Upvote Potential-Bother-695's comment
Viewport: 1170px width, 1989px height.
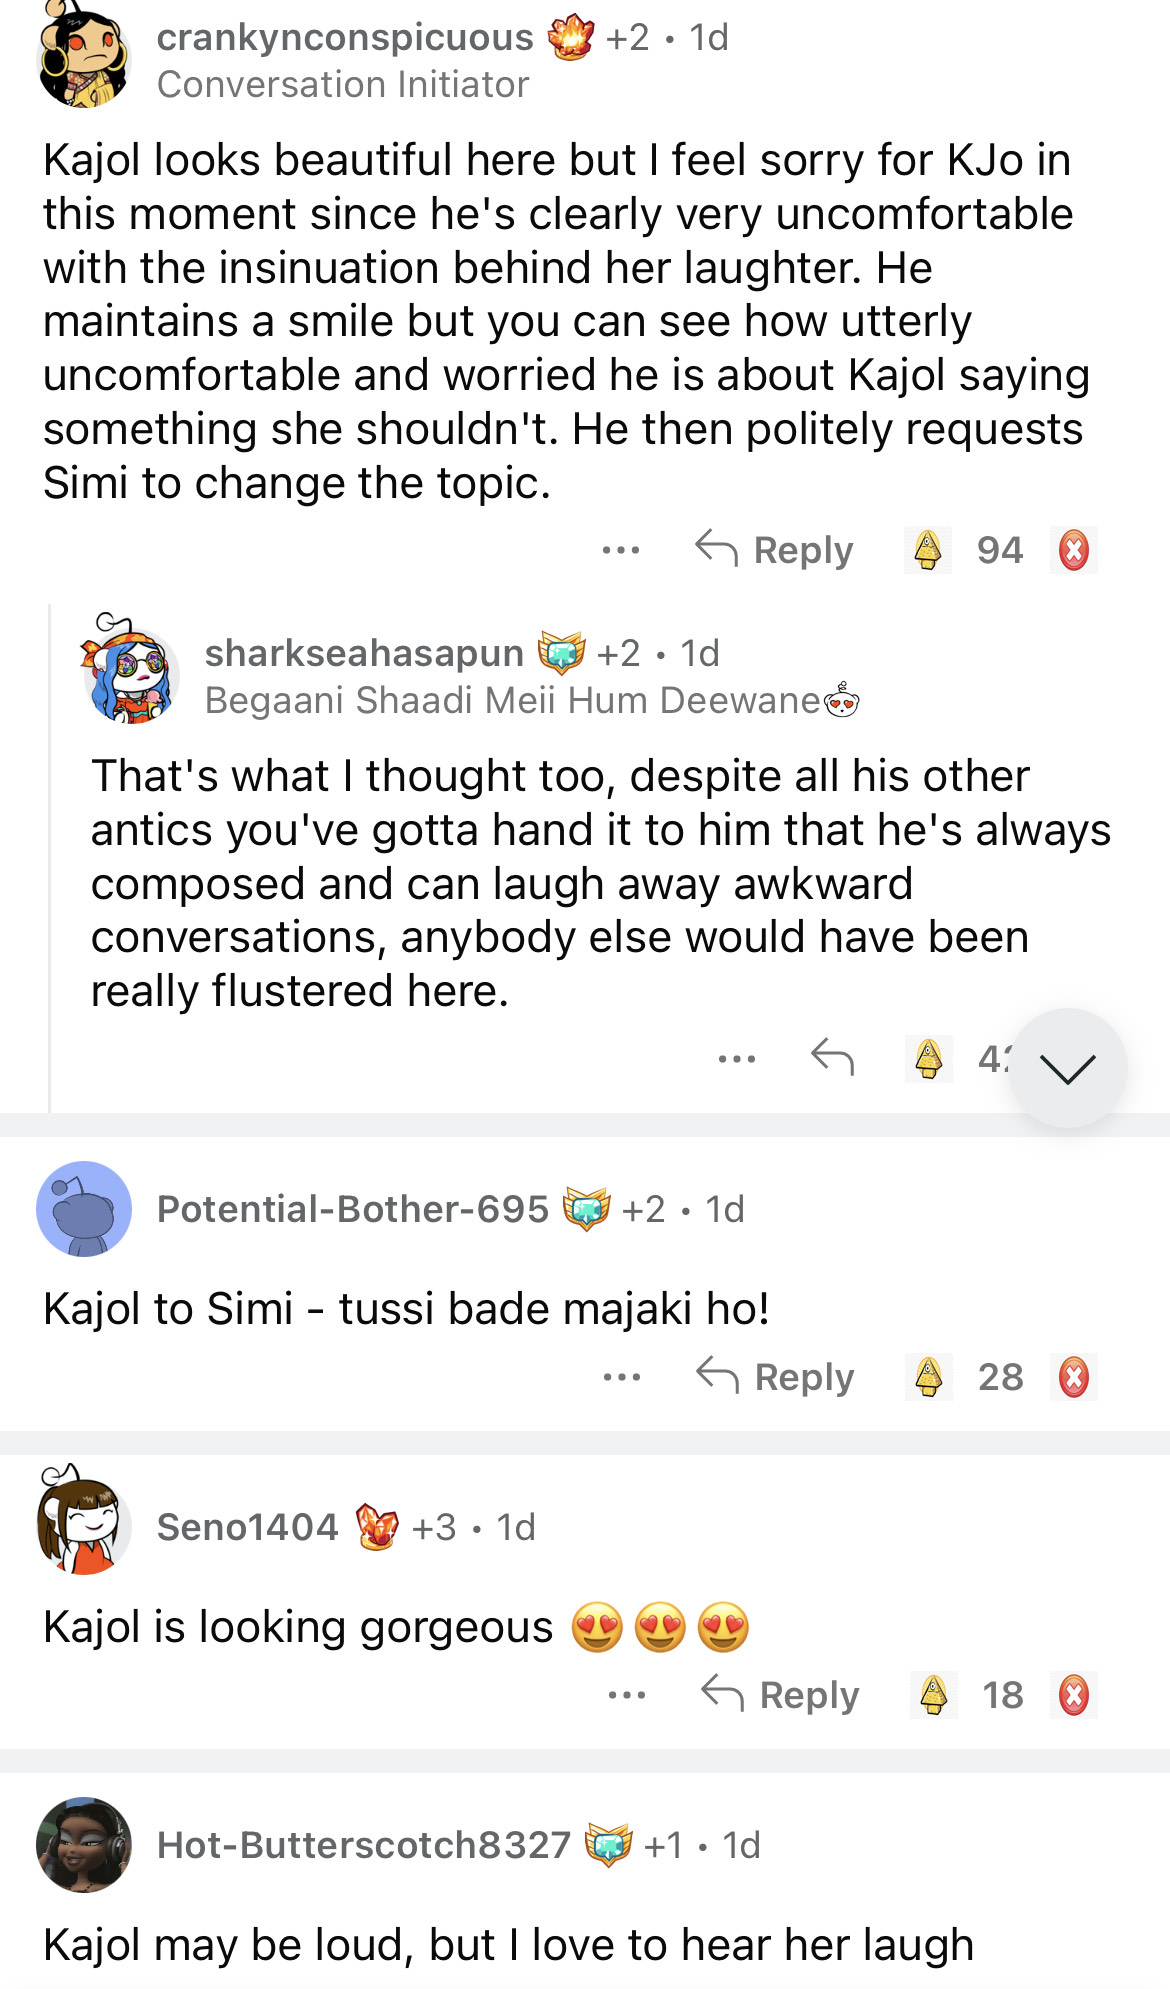(929, 1377)
